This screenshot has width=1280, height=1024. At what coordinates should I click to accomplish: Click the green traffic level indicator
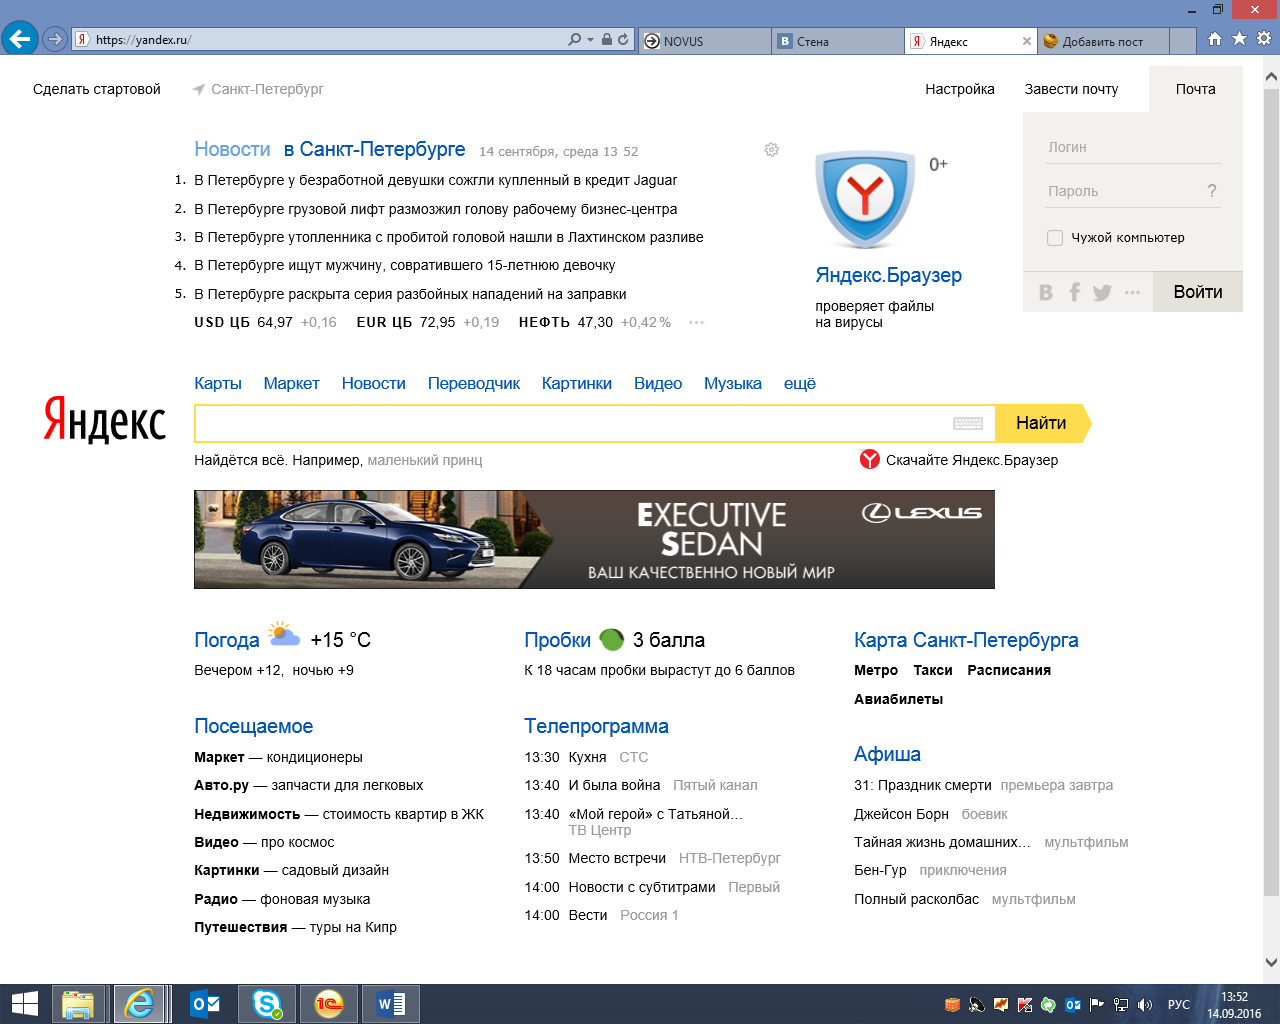pos(611,639)
